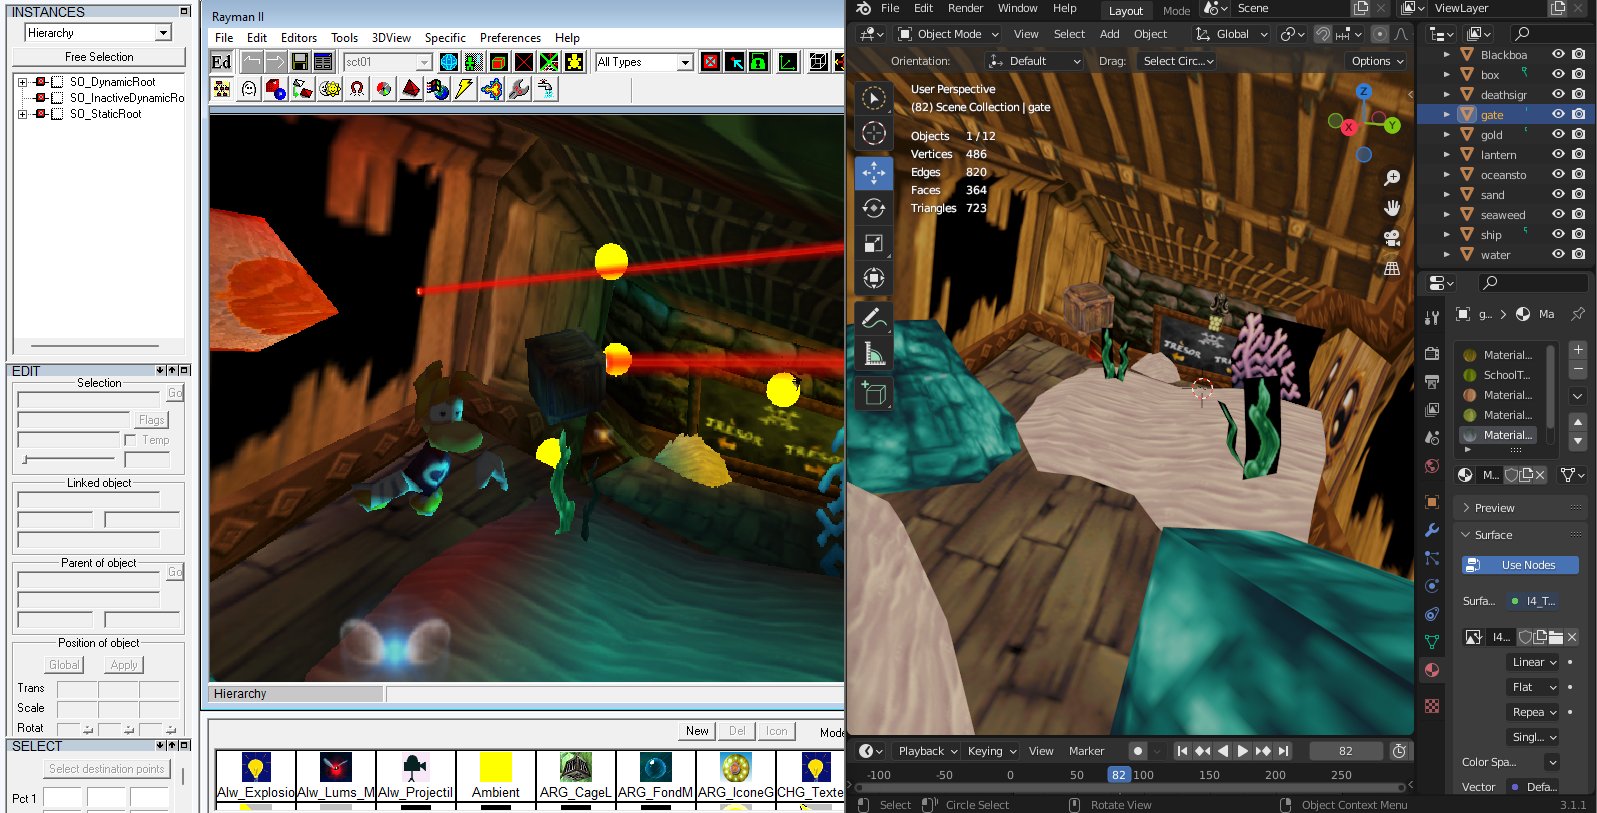Enable the Temp checkbox
The image size is (1597, 813).
[x=130, y=440]
